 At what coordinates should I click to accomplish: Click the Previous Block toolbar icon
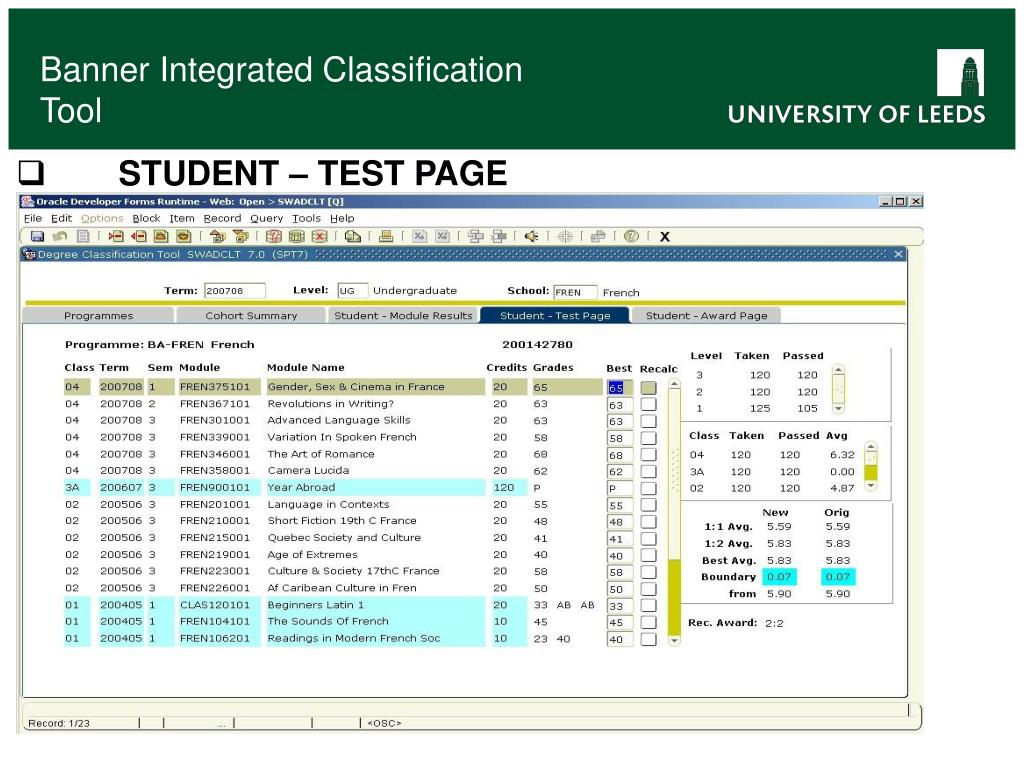(217, 236)
